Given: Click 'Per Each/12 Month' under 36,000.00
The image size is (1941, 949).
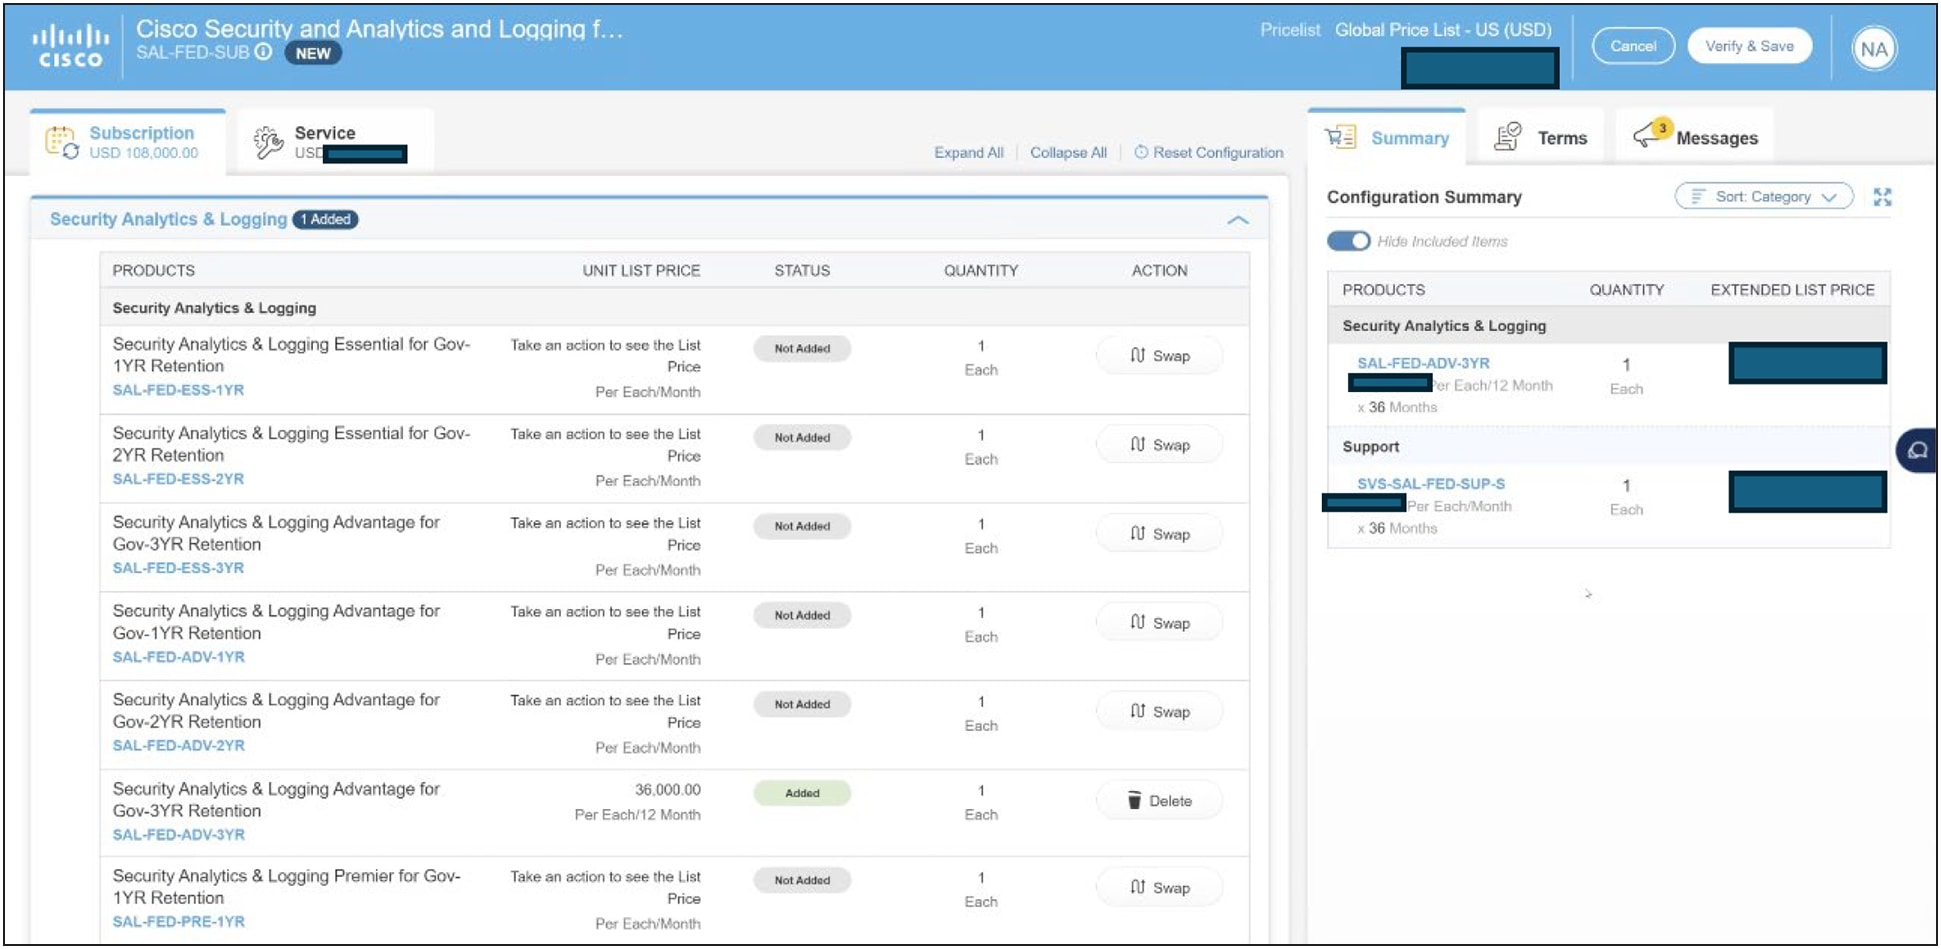Looking at the screenshot, I should [637, 815].
